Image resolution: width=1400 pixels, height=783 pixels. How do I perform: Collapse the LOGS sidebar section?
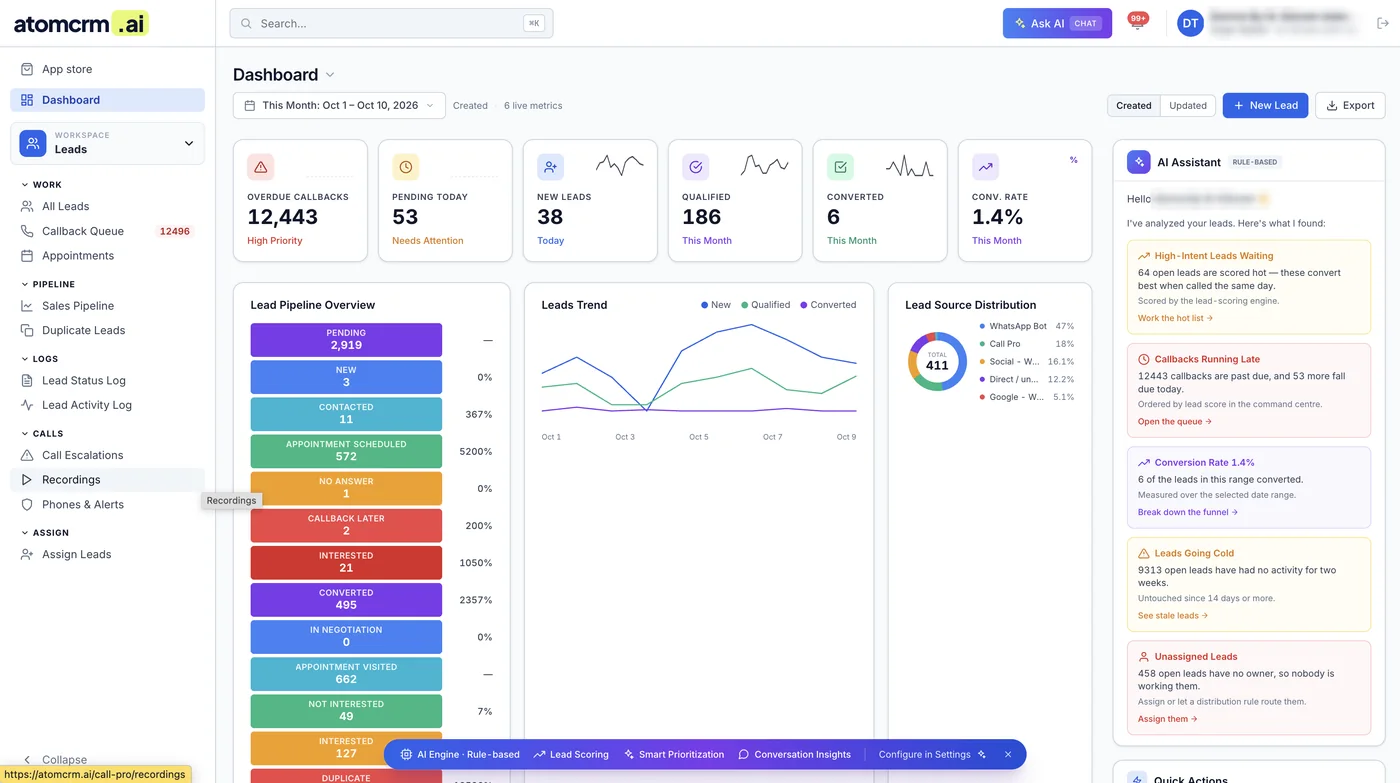tap(39, 359)
